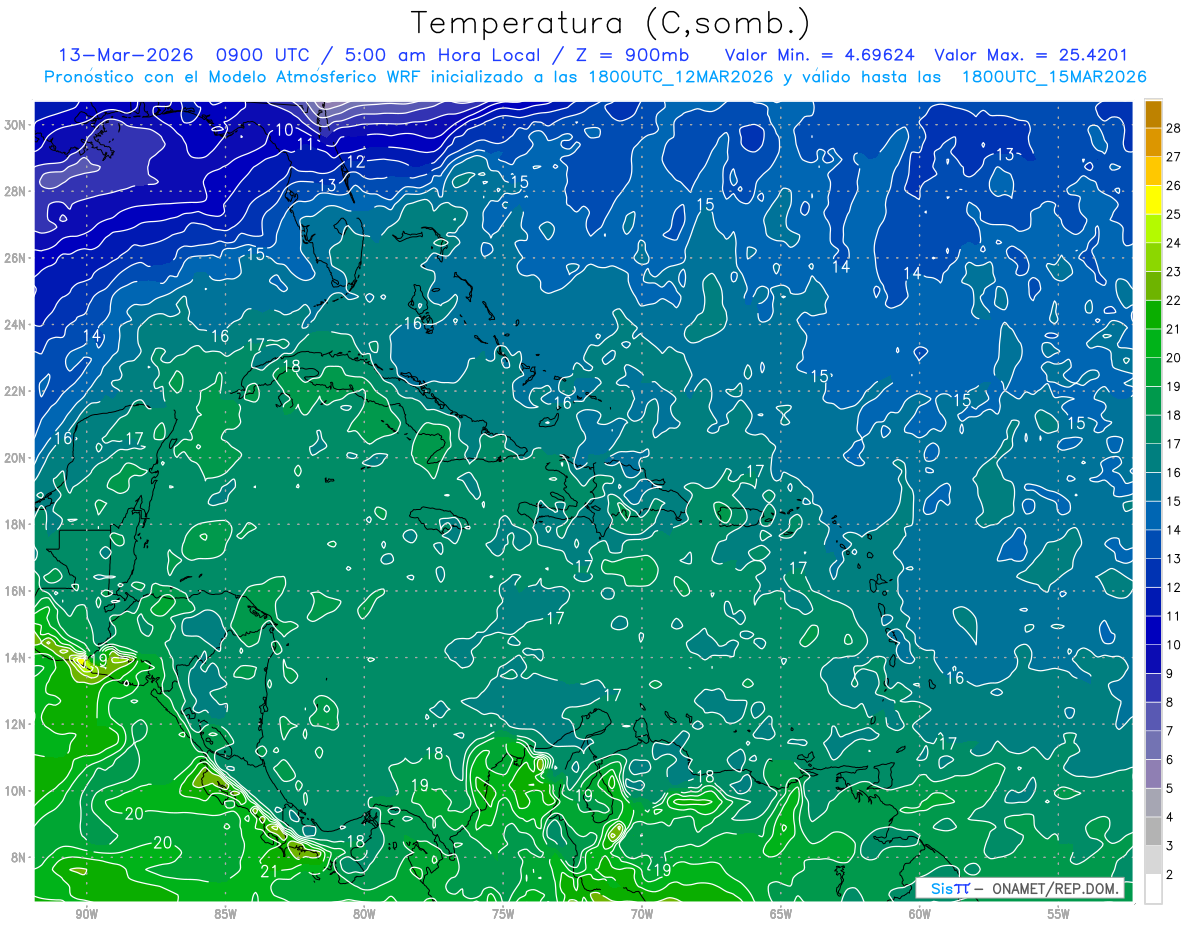This screenshot has height=927, width=1200.
Task: Click the 'Valor Min. = 4.69624' readout
Action: click(x=820, y=55)
